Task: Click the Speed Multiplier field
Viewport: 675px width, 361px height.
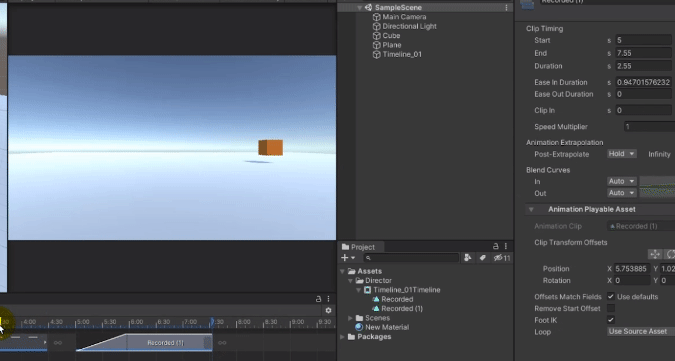Action: [649, 127]
